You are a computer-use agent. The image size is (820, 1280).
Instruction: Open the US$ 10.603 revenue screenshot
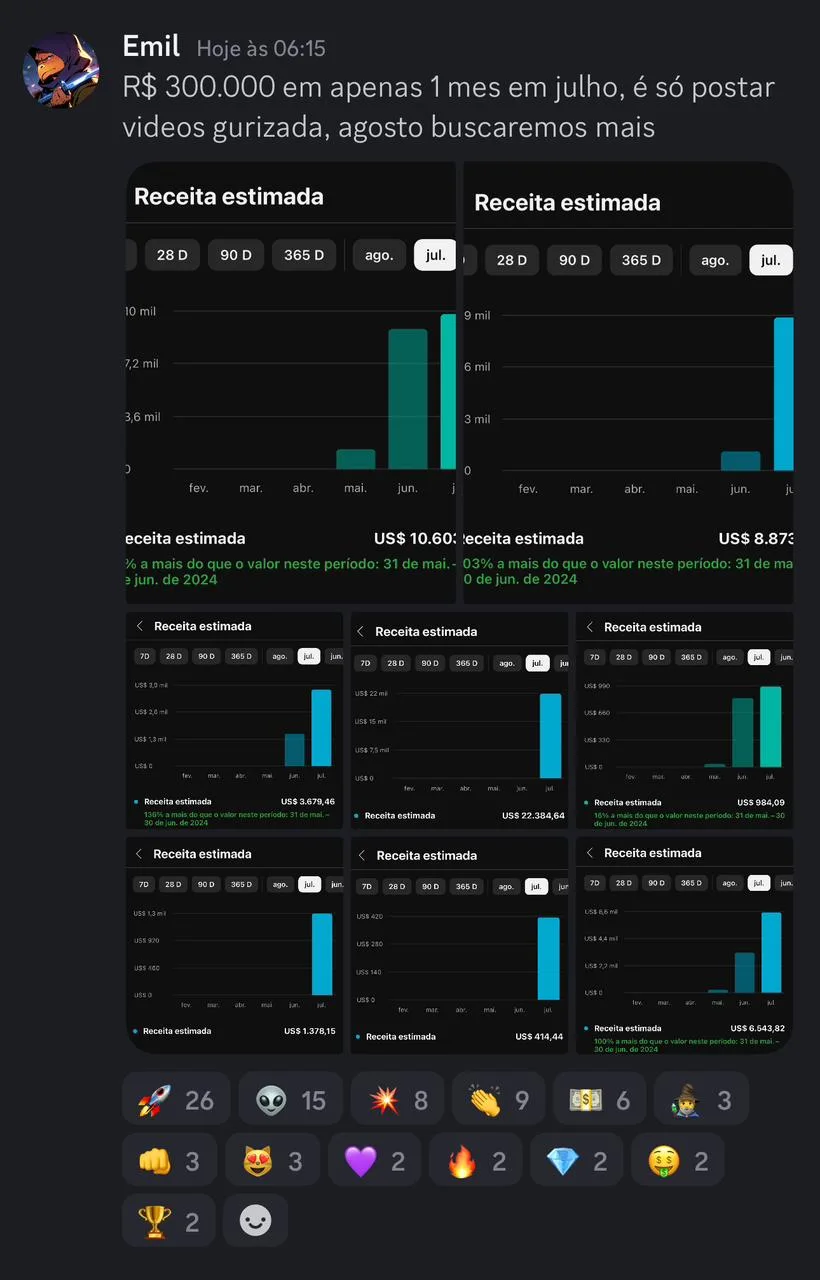tap(291, 383)
